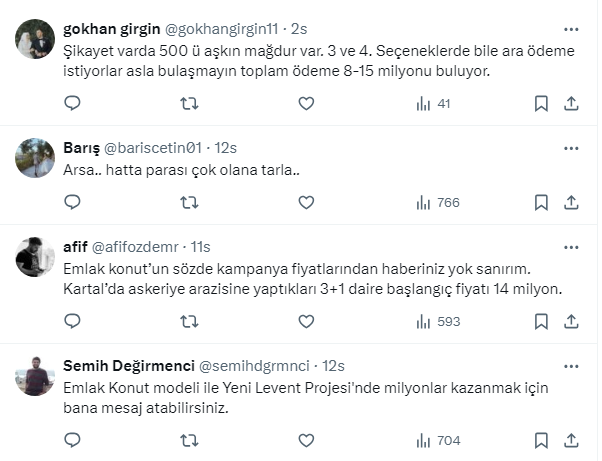
Task: Retweet afif's tweet
Action: 189,321
